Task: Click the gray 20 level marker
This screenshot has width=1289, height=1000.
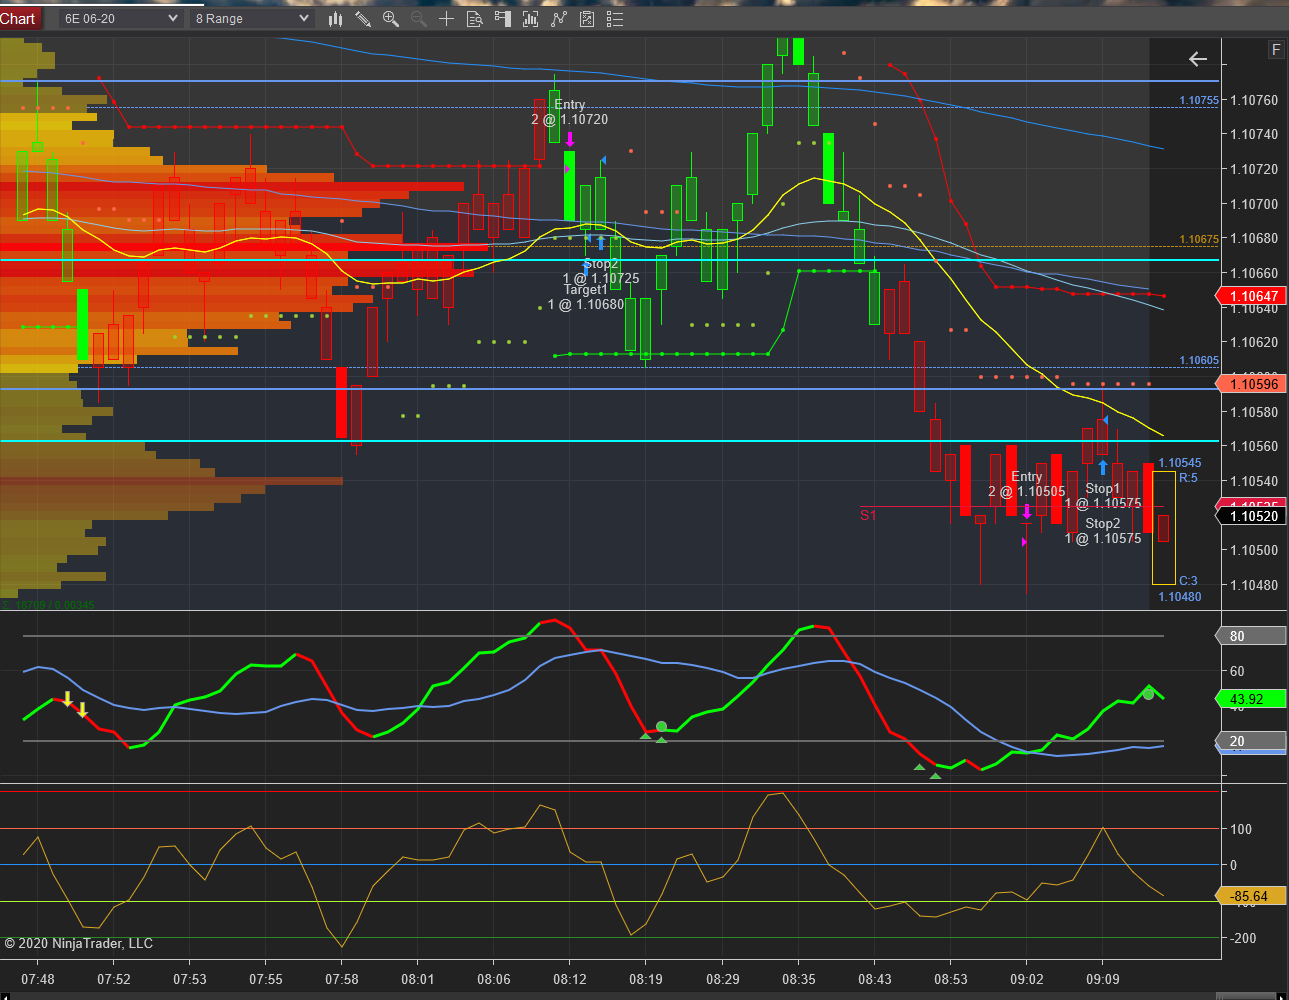Action: click(x=1250, y=741)
